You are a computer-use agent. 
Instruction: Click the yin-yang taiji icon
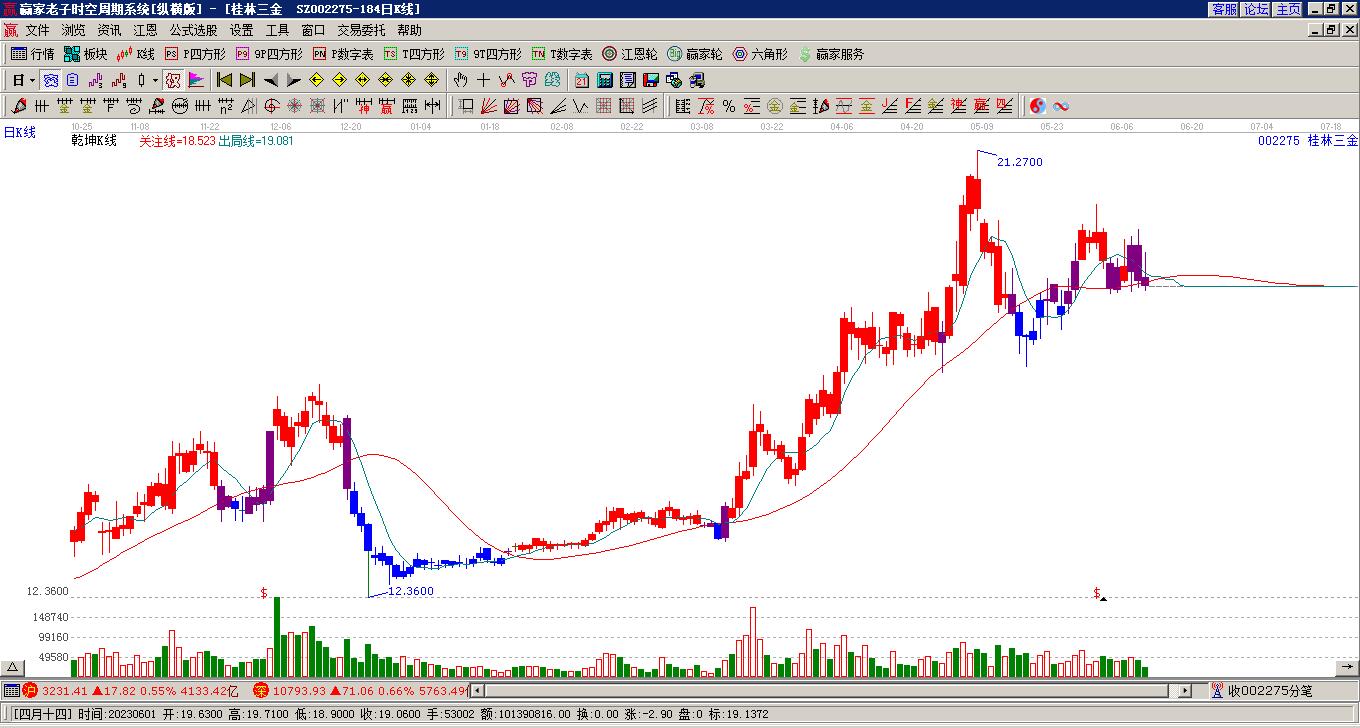1038,106
